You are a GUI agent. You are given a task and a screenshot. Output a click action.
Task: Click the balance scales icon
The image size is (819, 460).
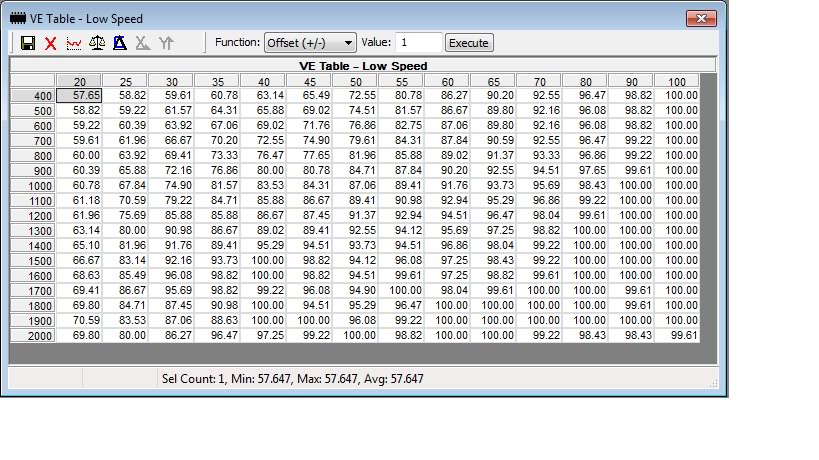coord(97,43)
